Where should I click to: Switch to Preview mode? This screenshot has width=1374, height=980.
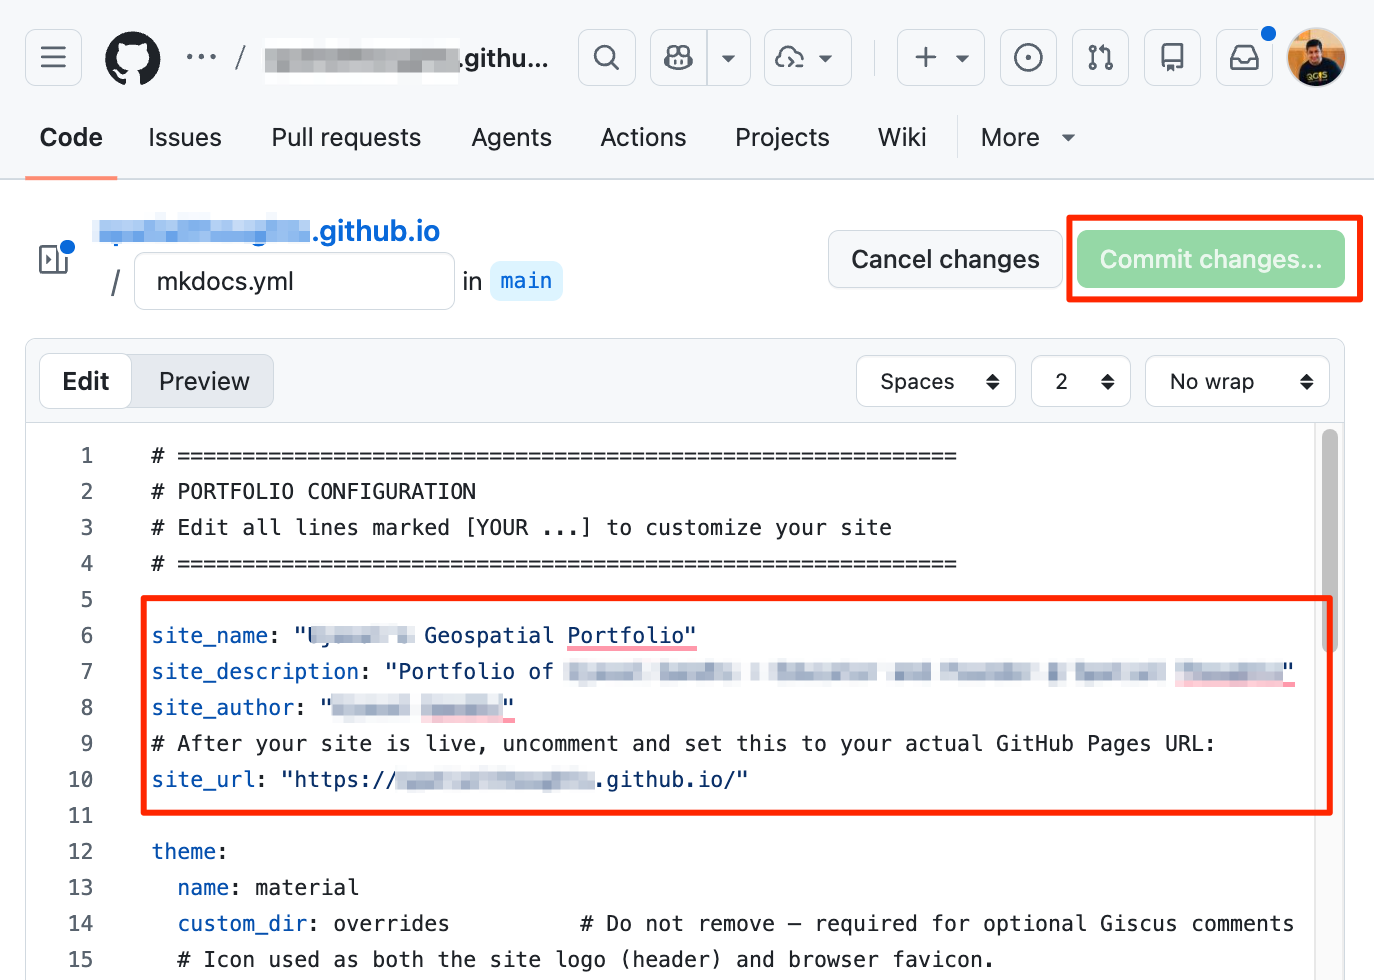pyautogui.click(x=204, y=381)
